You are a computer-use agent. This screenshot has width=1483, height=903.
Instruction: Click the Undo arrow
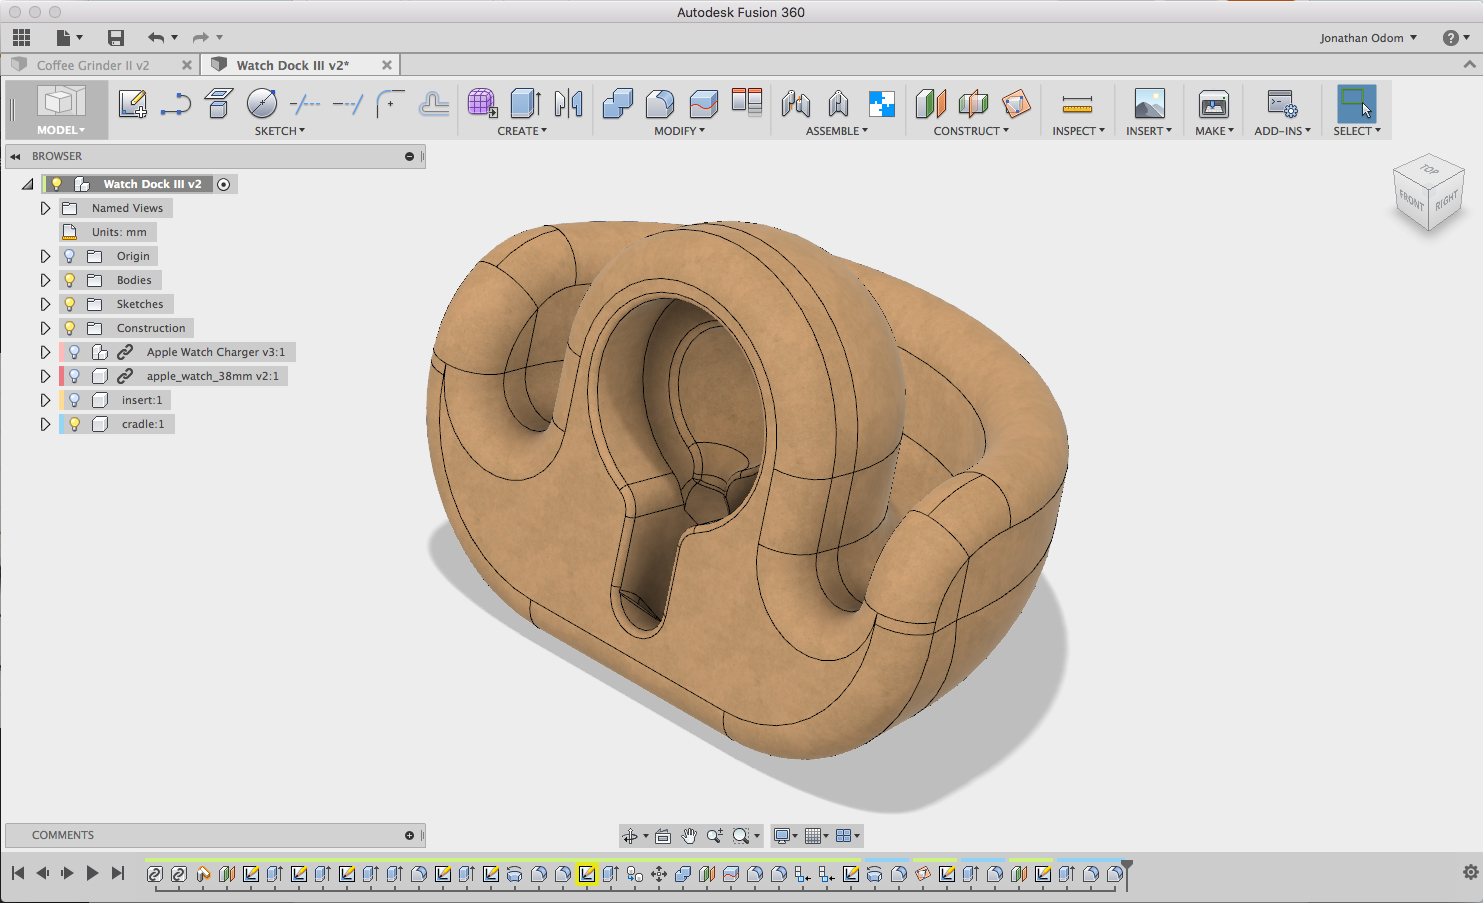click(x=156, y=38)
